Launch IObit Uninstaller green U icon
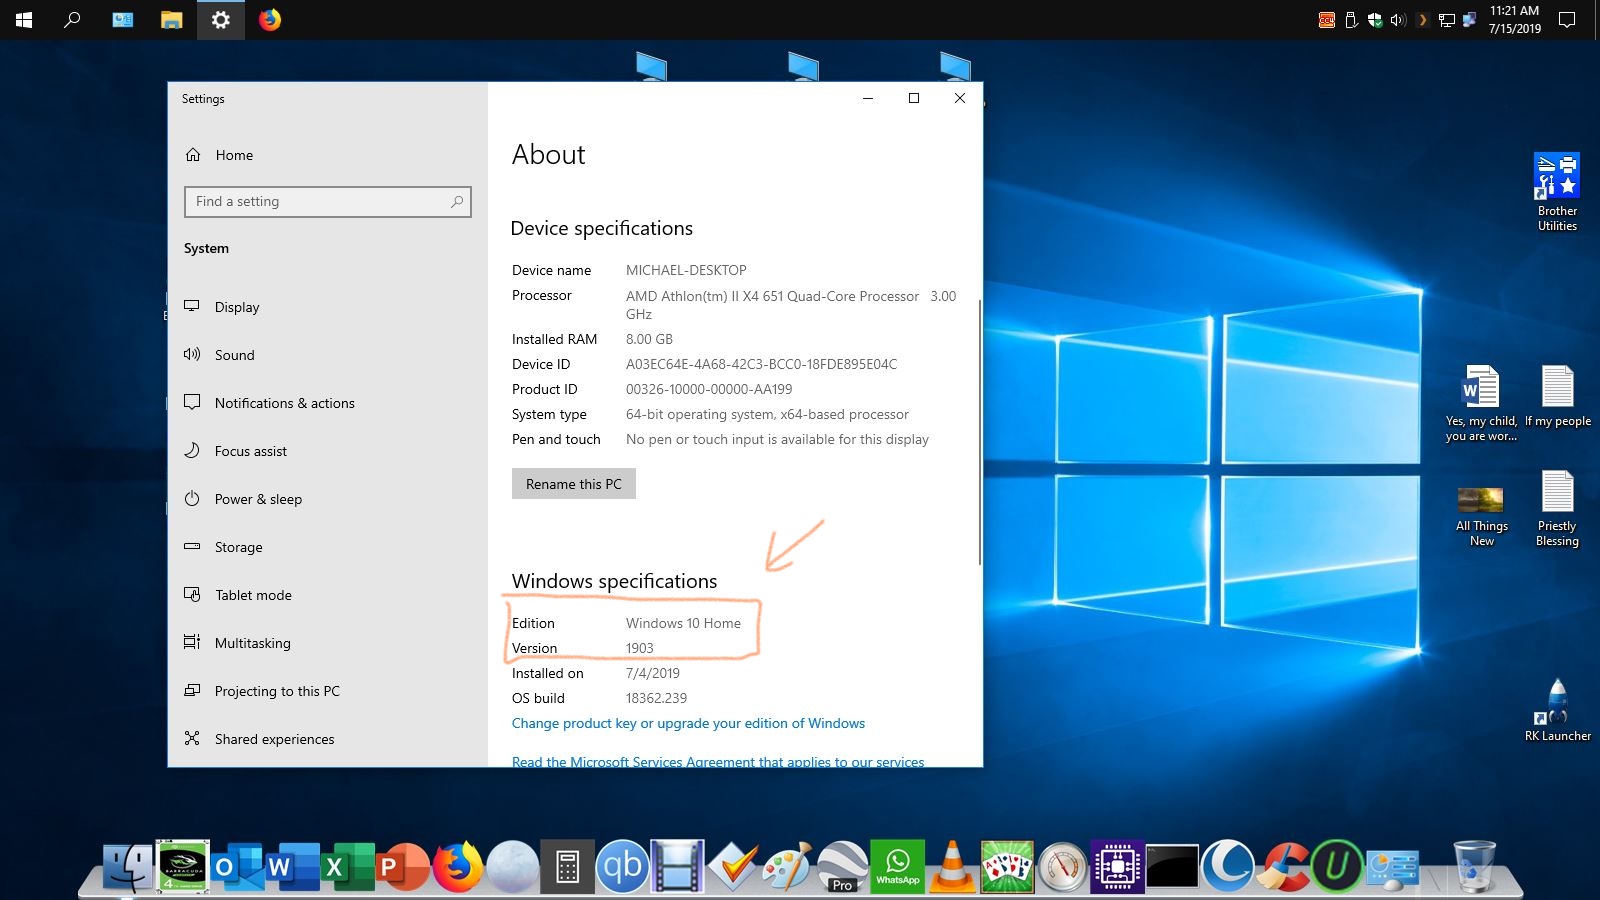 coord(1337,866)
